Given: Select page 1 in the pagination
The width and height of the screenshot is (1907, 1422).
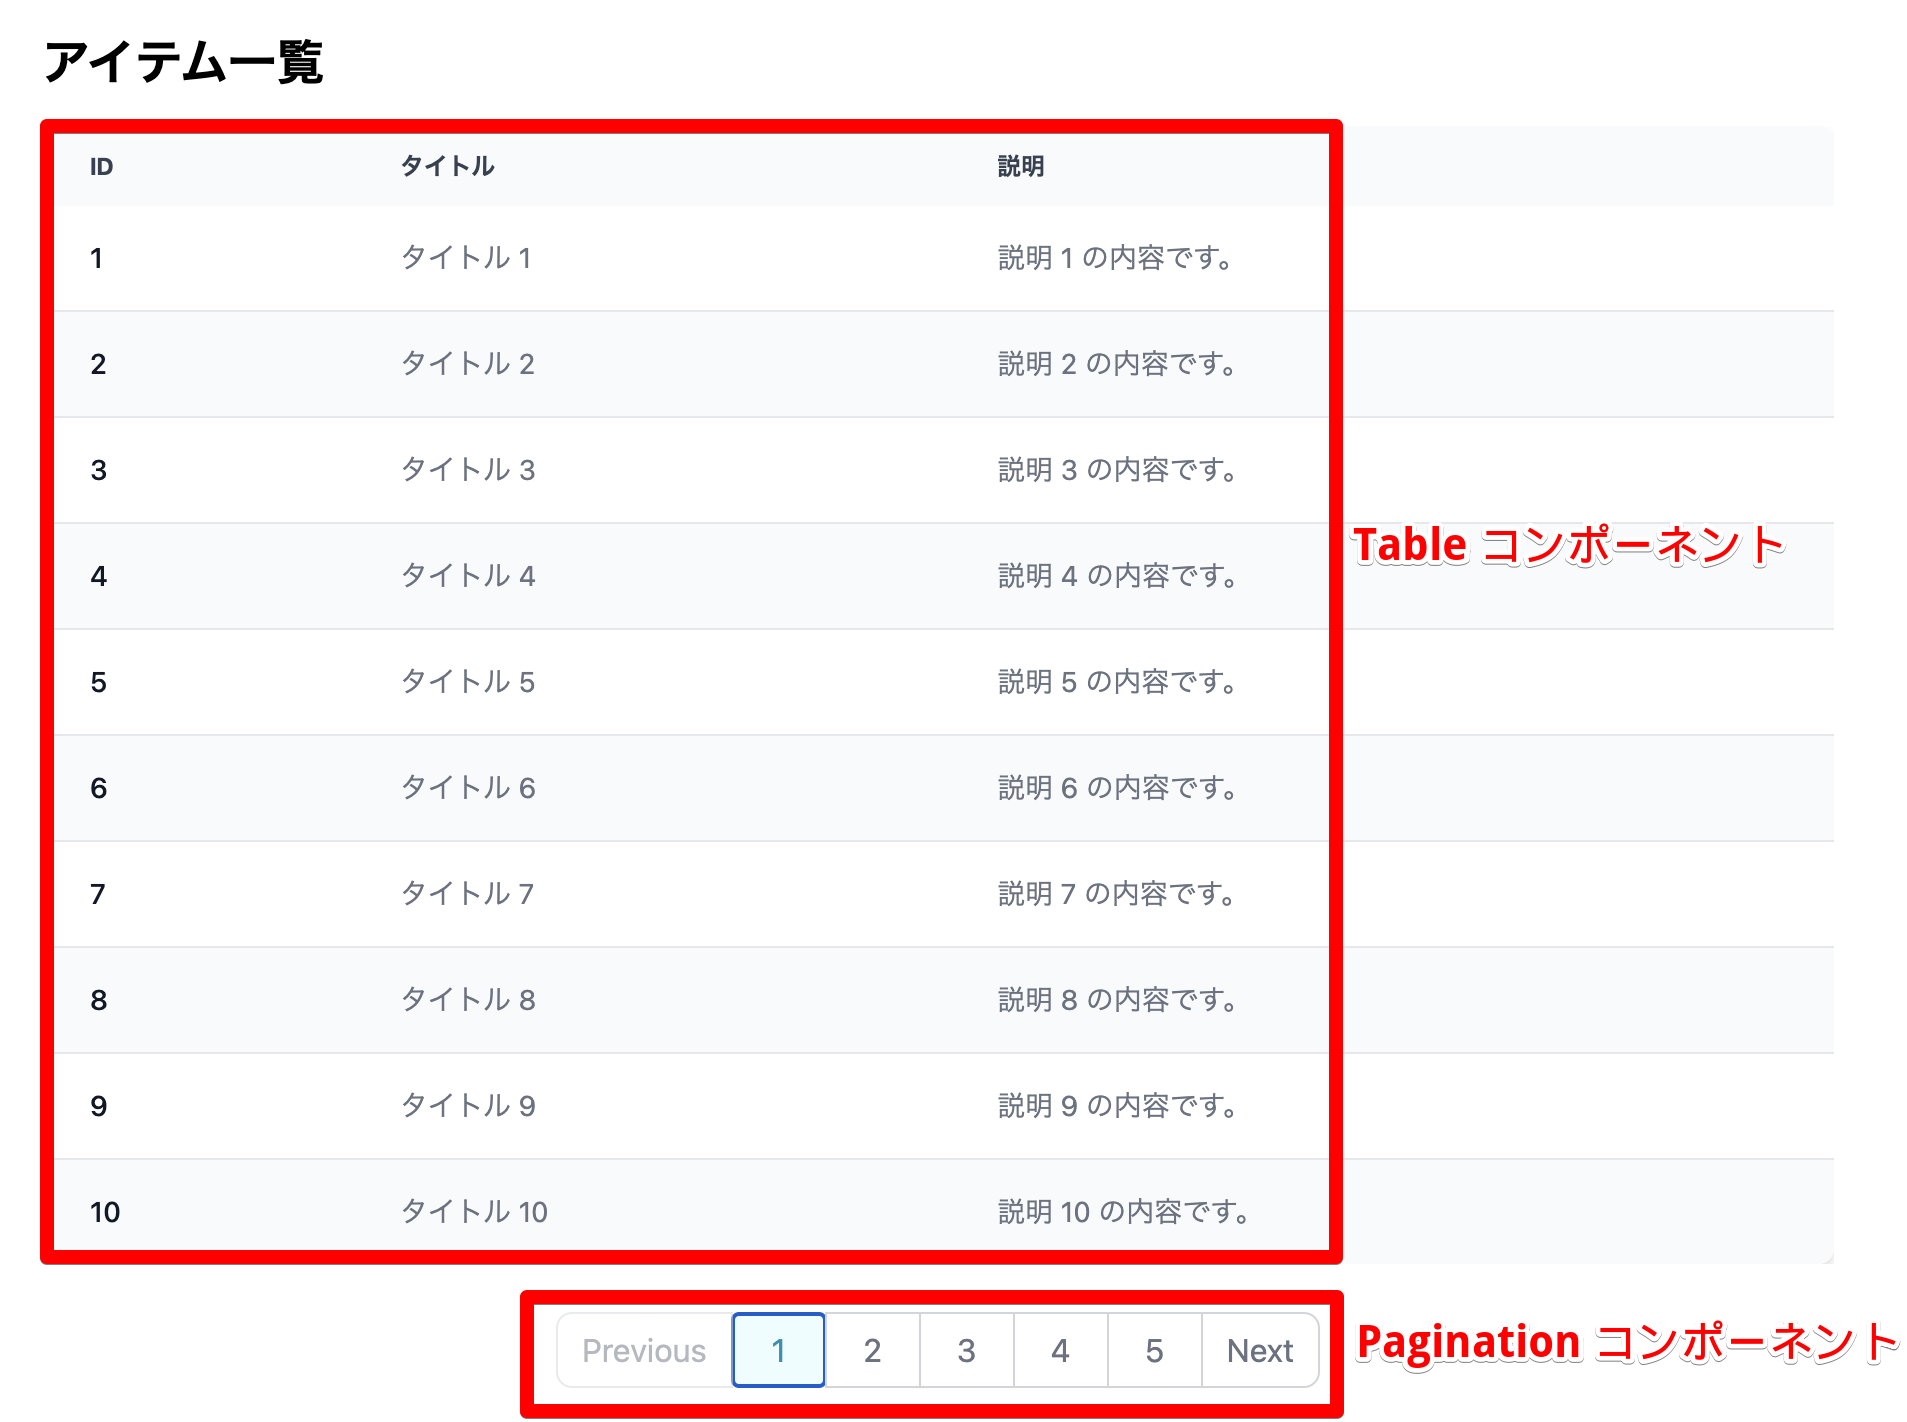Looking at the screenshot, I should tap(778, 1350).
